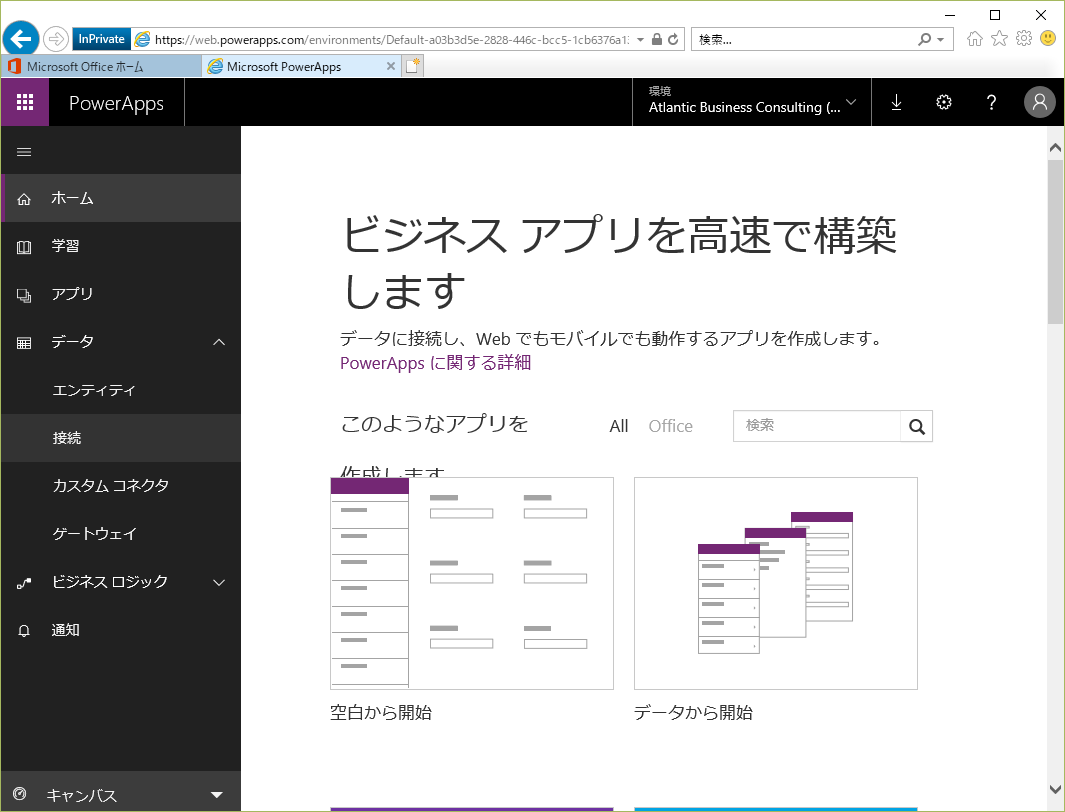Select the All filter for app templates

(x=619, y=426)
